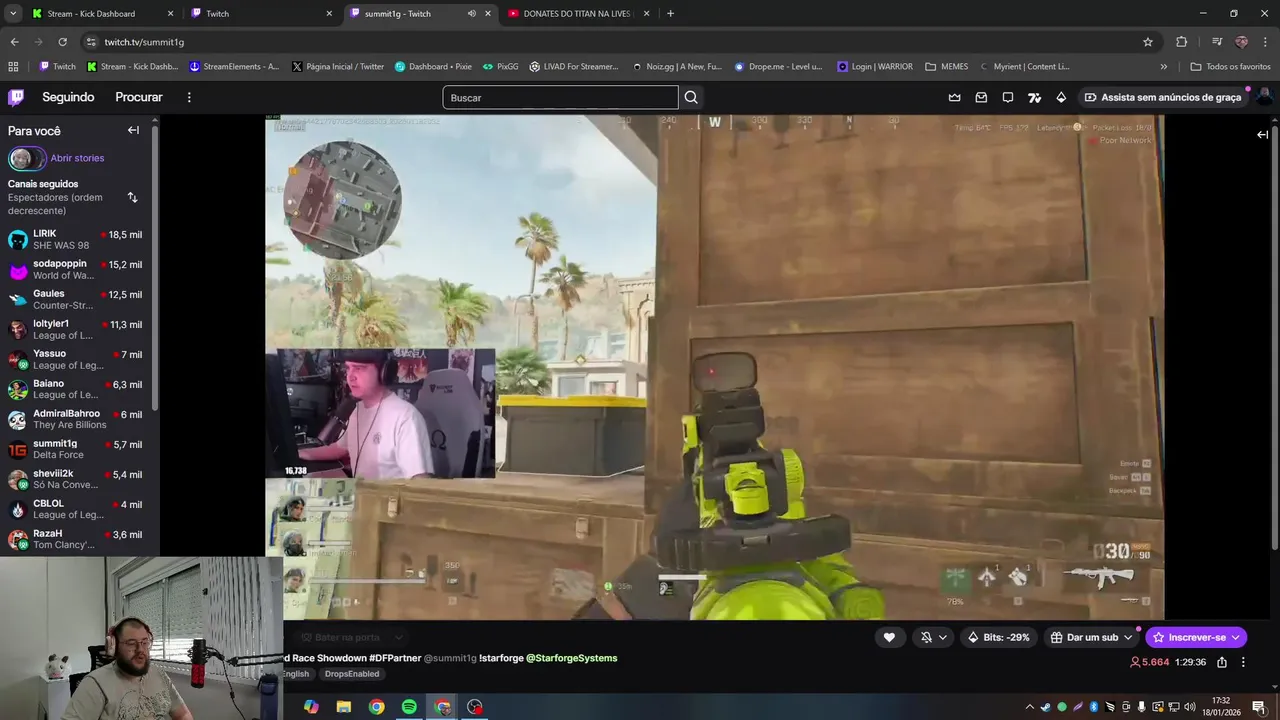Open the Dar um sub dropdown
Viewport: 1280px width, 720px height.
[1091, 637]
